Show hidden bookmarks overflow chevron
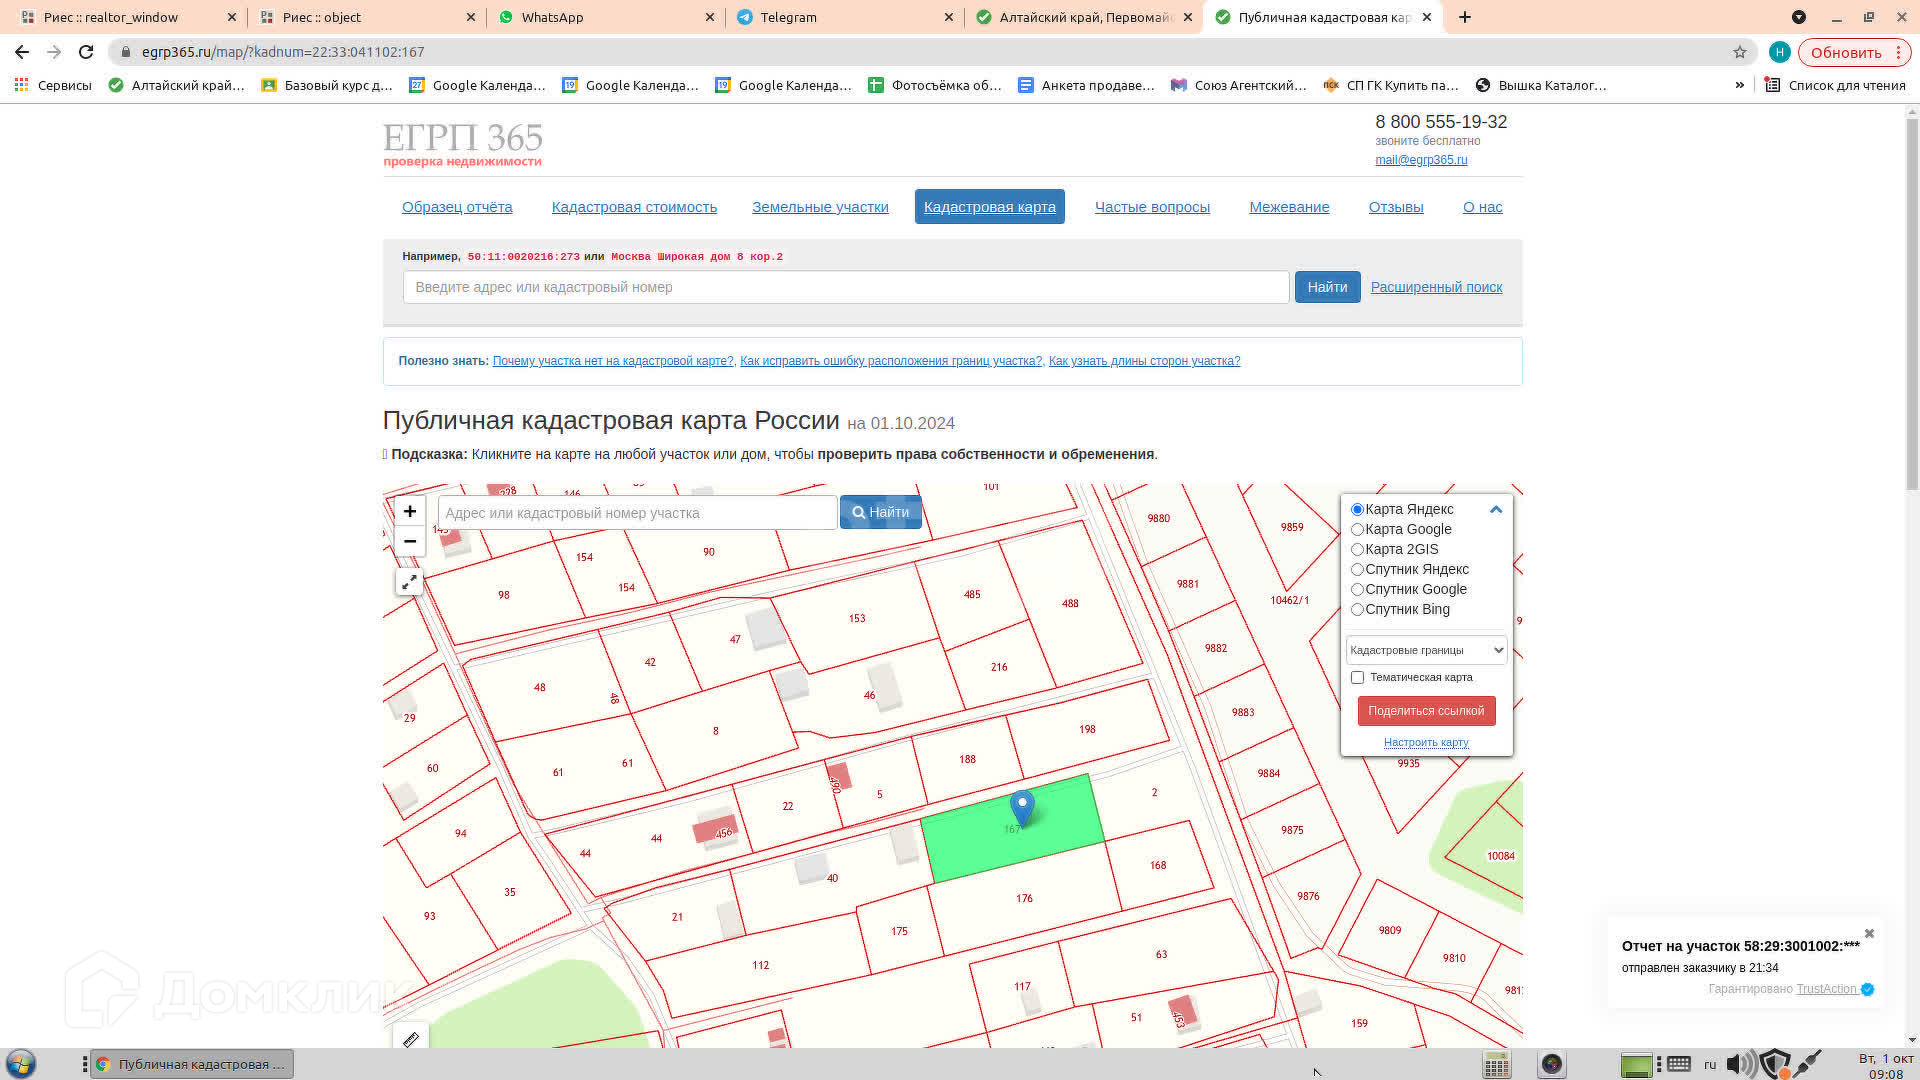 pos(1739,85)
